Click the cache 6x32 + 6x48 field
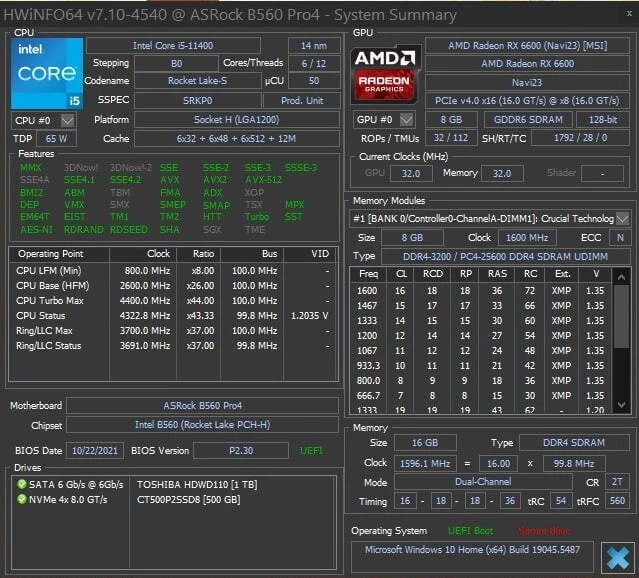 [x=237, y=139]
